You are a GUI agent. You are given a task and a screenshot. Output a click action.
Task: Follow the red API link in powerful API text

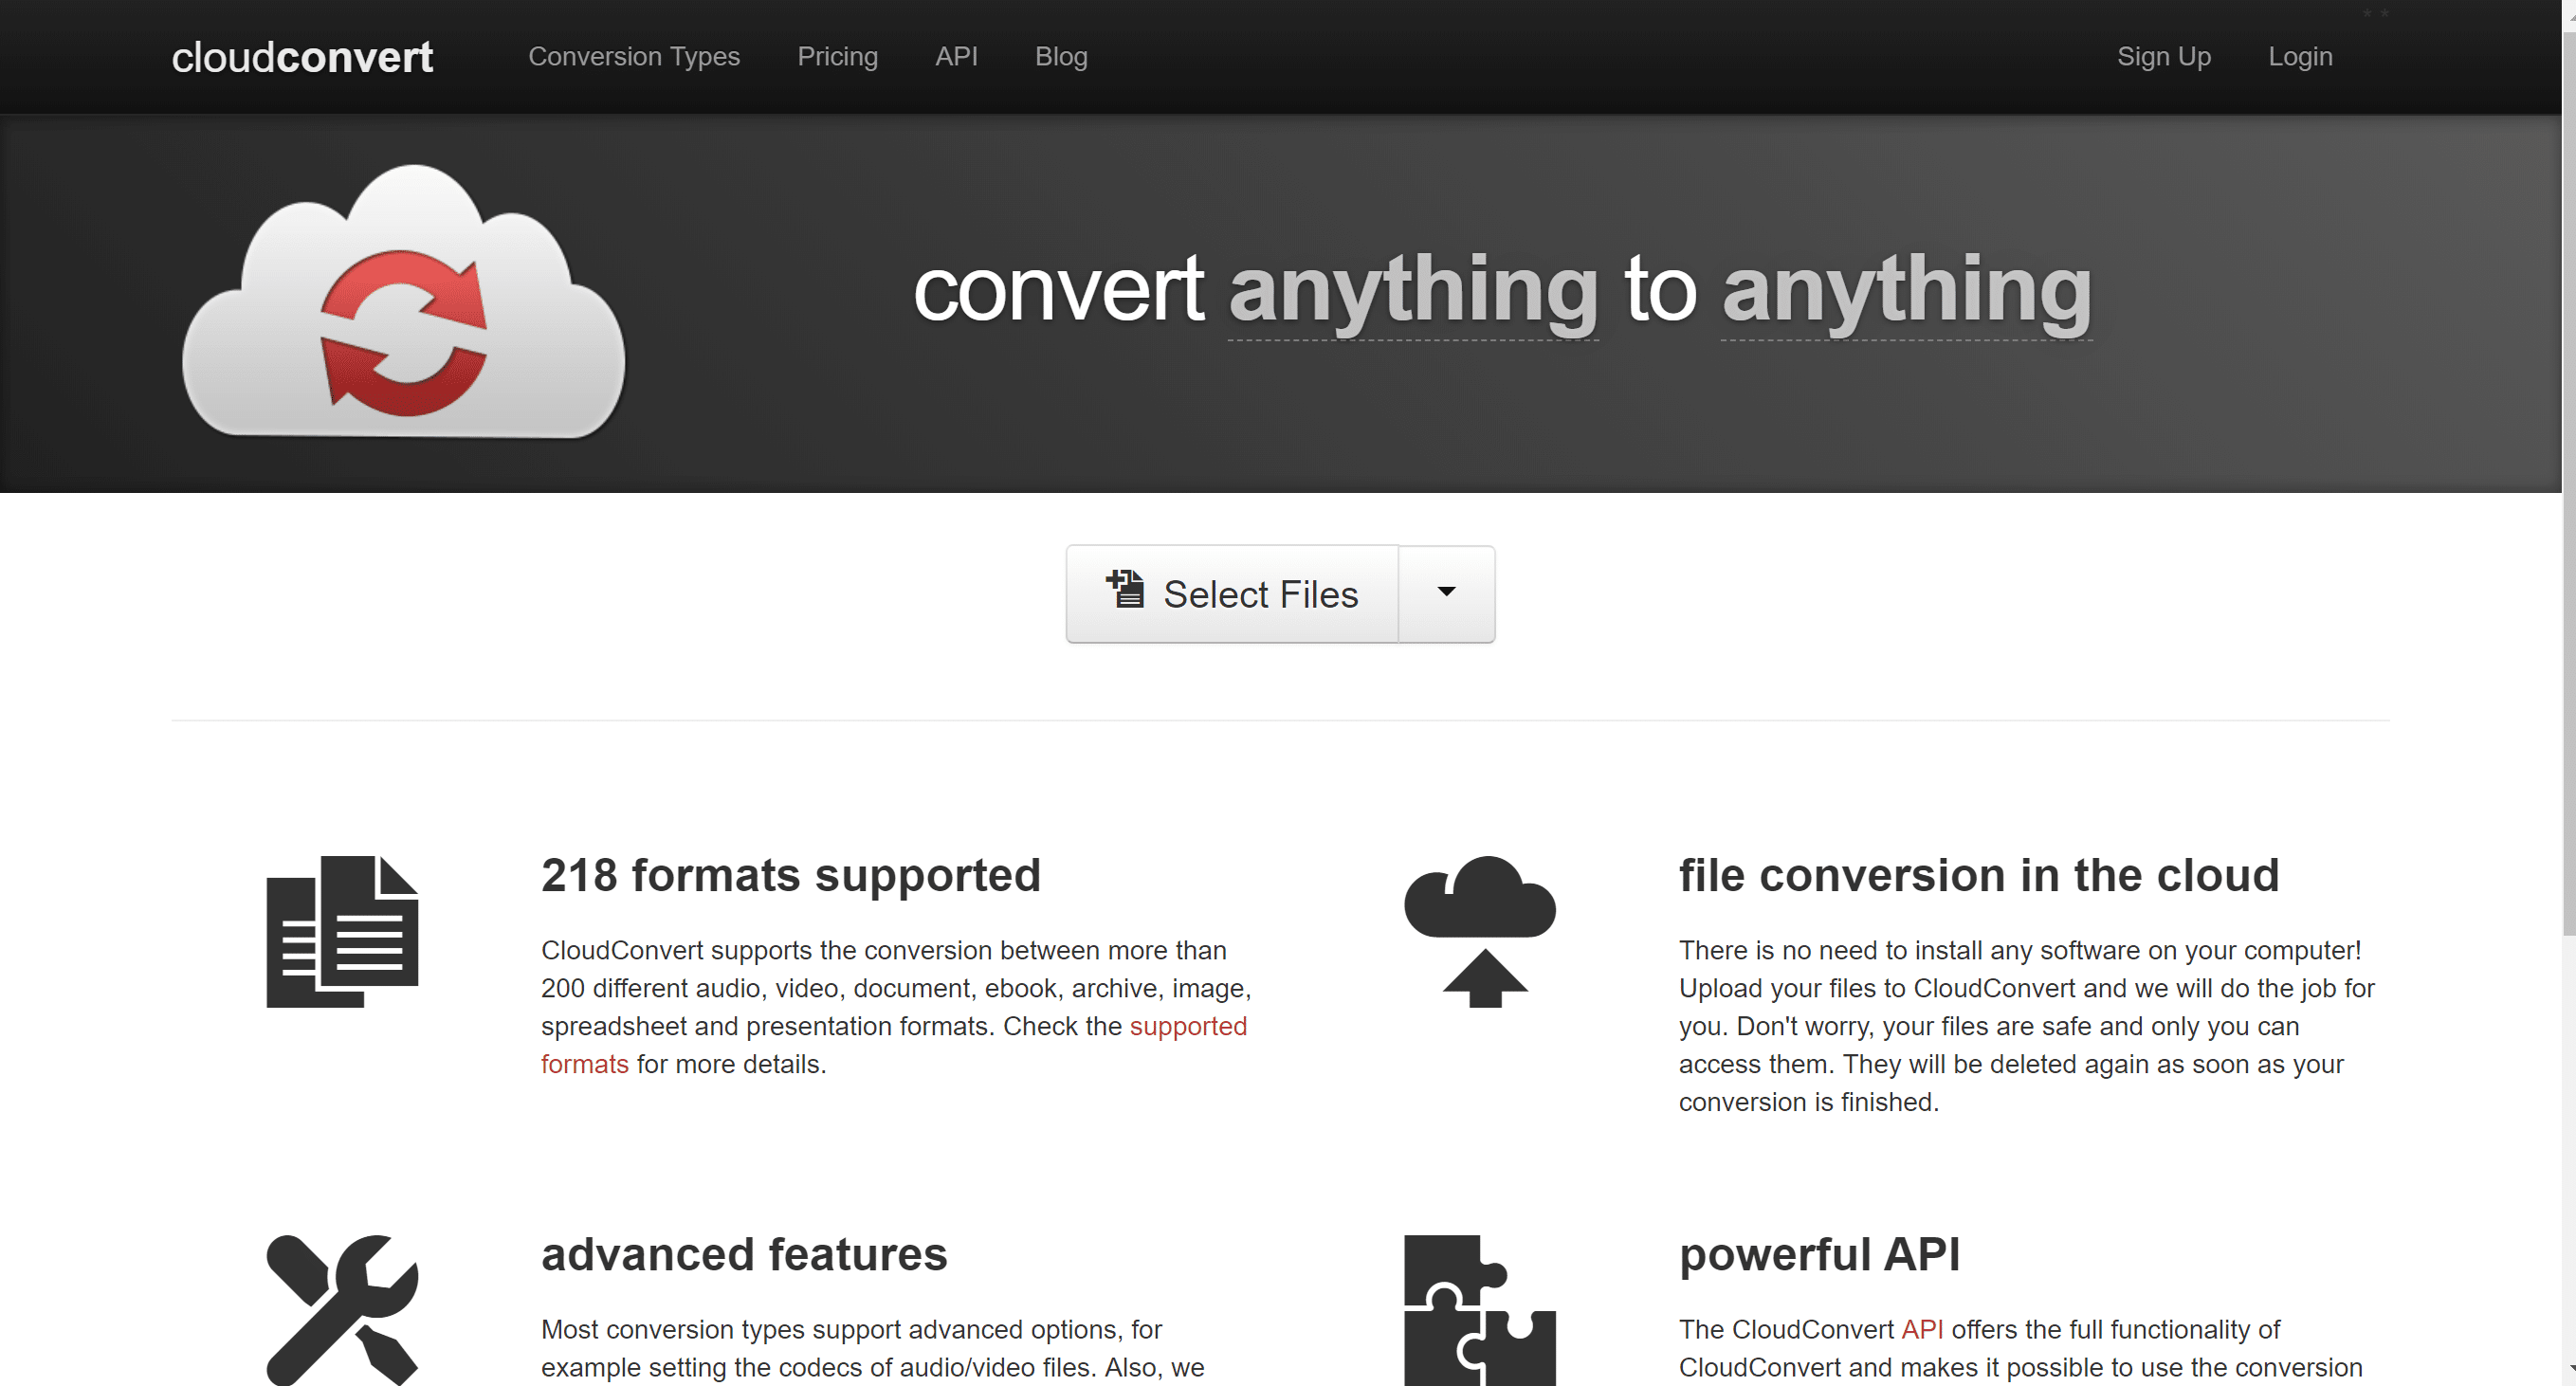(1922, 1330)
